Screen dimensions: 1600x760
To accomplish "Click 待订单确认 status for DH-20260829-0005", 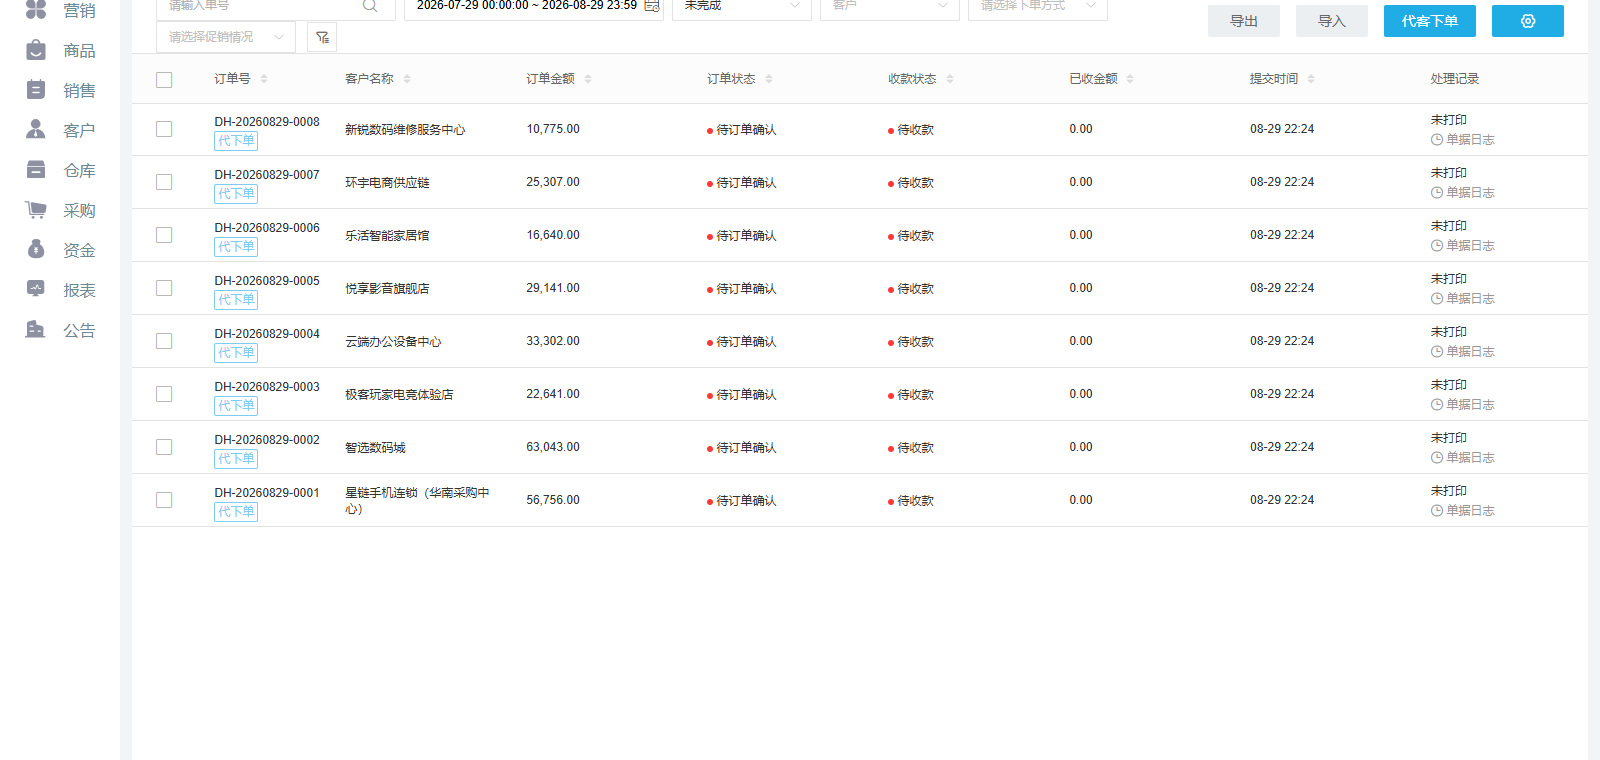I will [x=742, y=289].
